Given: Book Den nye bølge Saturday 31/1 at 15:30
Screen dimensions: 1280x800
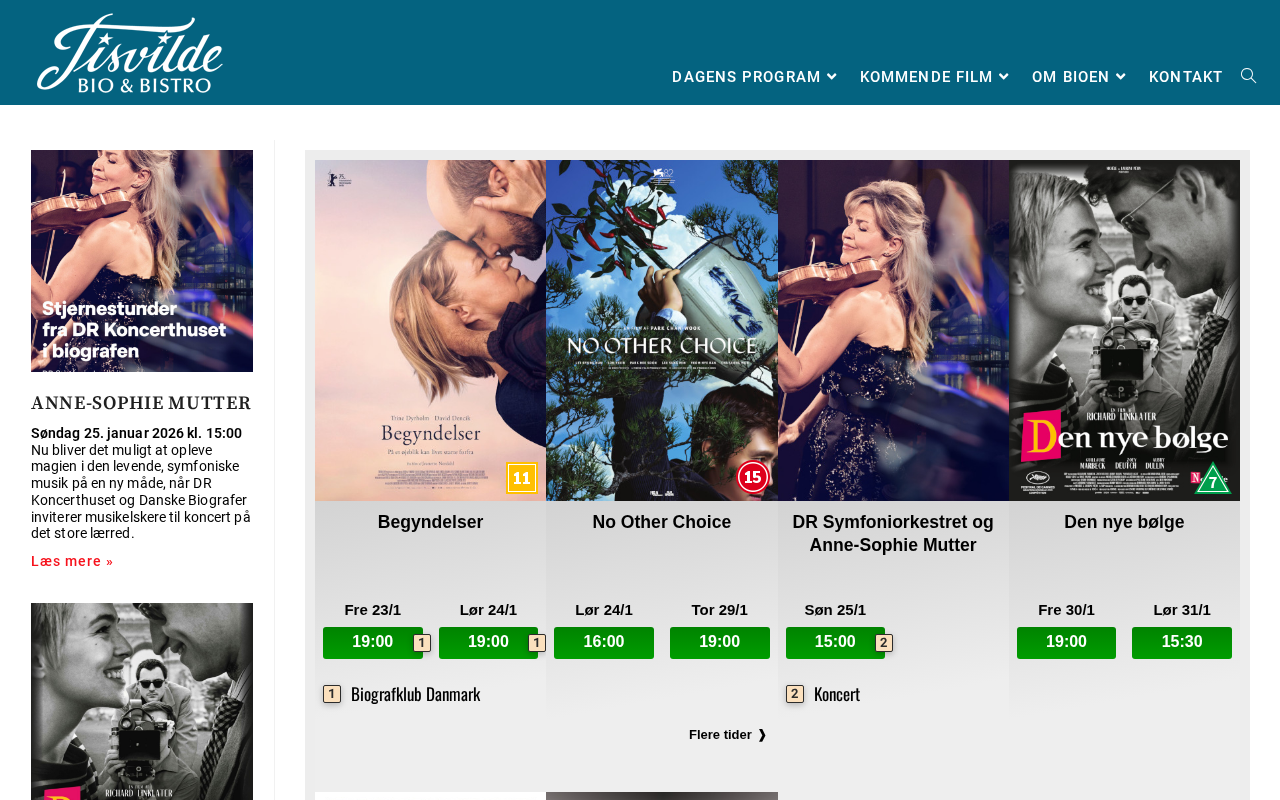Looking at the screenshot, I should [1182, 643].
